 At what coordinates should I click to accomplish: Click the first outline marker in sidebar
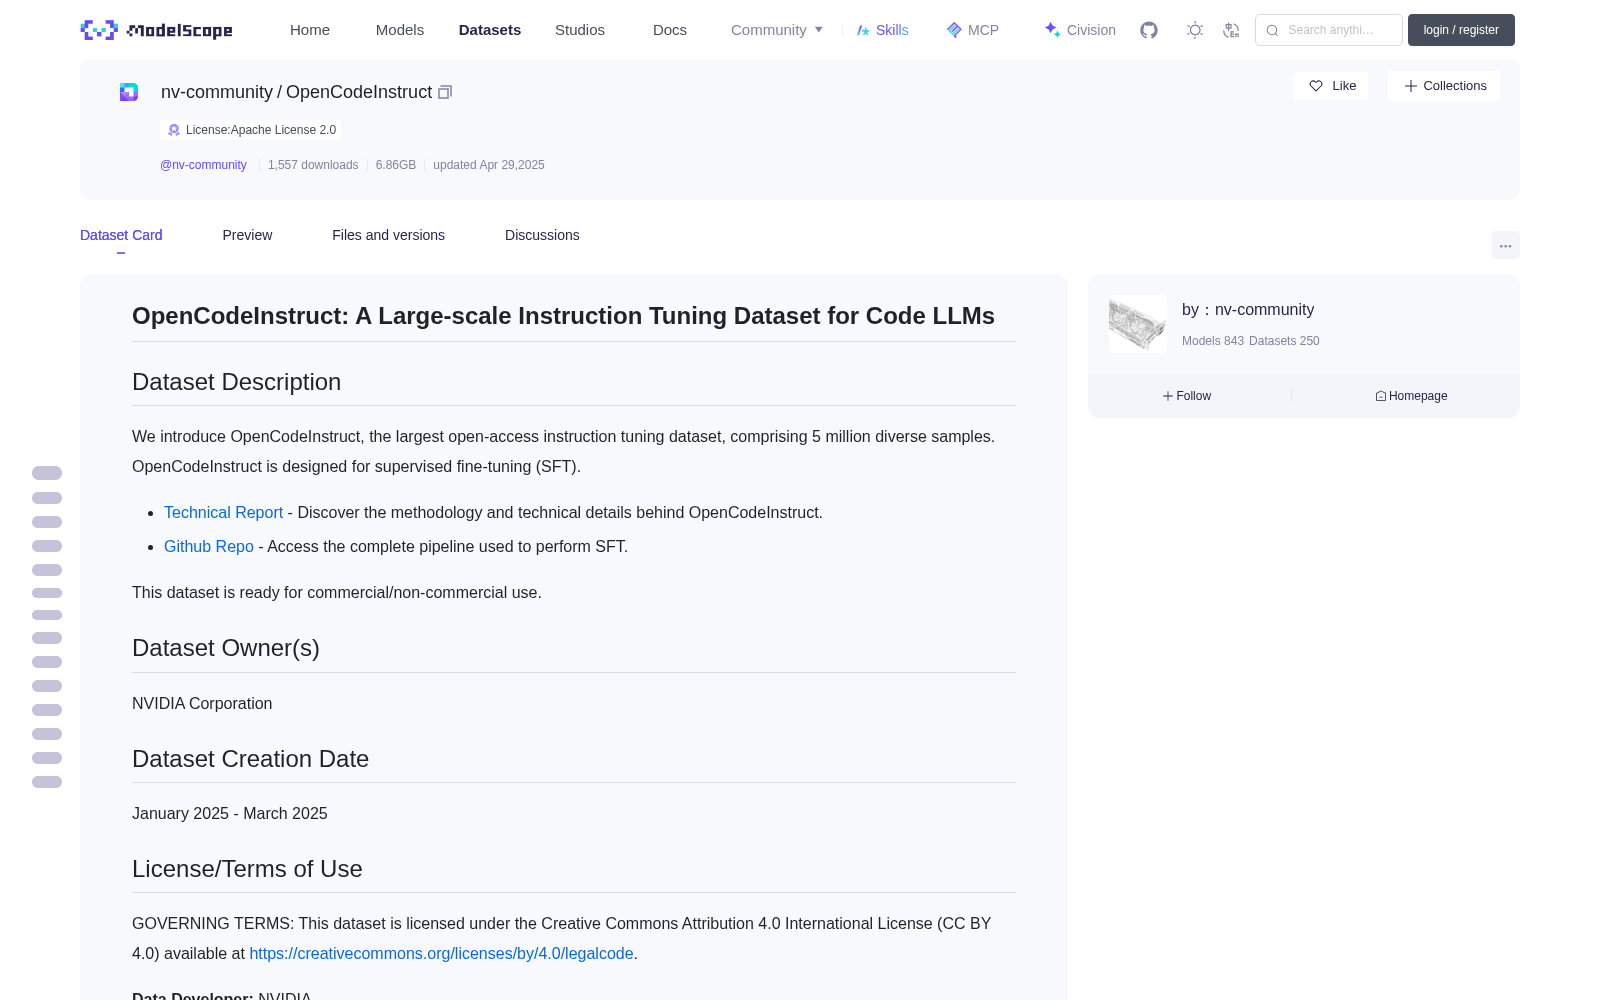tap(47, 473)
